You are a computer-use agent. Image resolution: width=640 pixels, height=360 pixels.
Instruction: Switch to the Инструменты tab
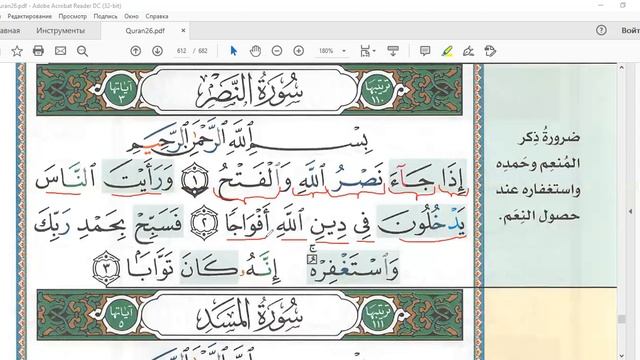(x=60, y=31)
